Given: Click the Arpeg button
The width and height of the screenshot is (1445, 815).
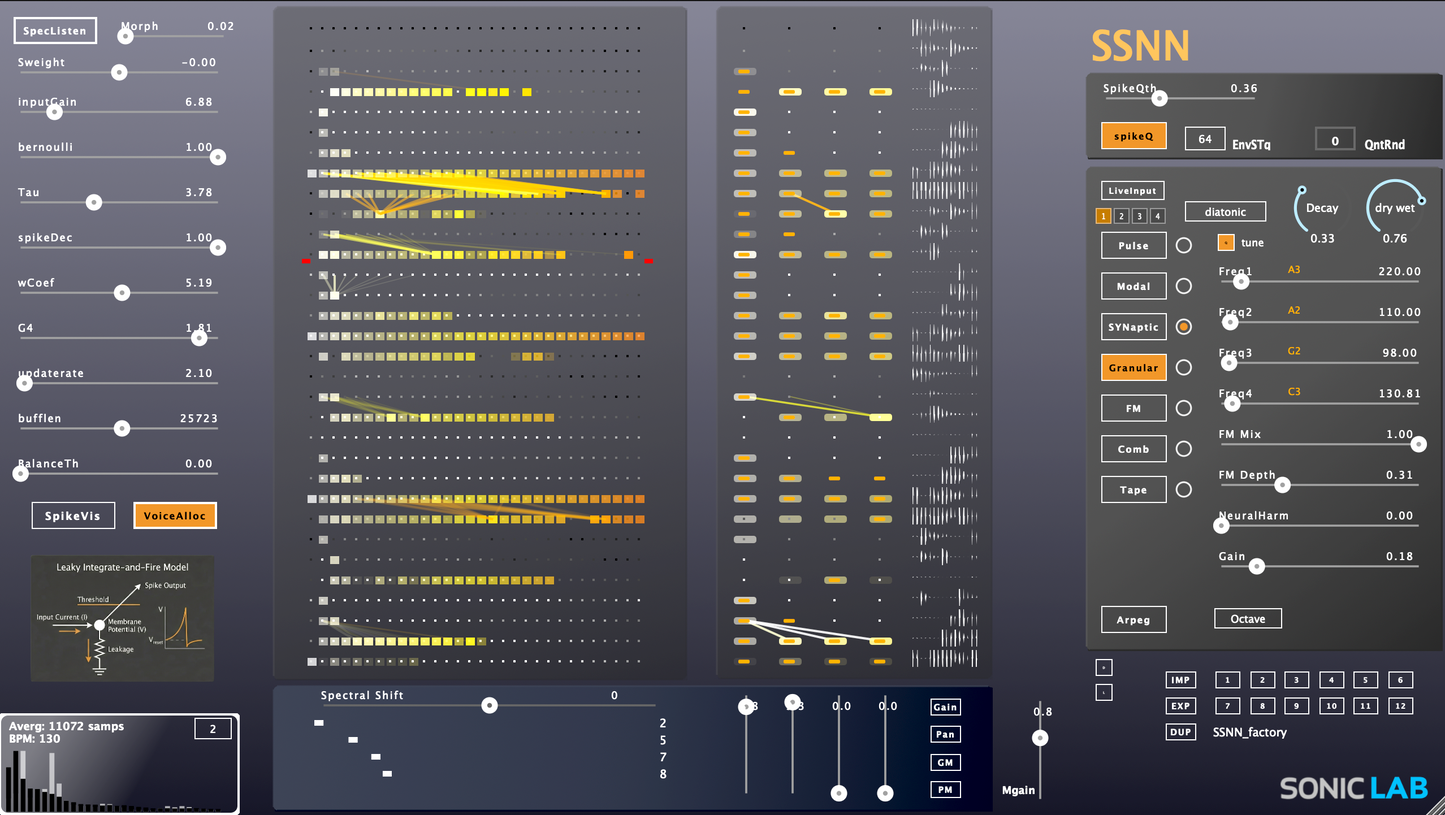Looking at the screenshot, I should [1133, 619].
